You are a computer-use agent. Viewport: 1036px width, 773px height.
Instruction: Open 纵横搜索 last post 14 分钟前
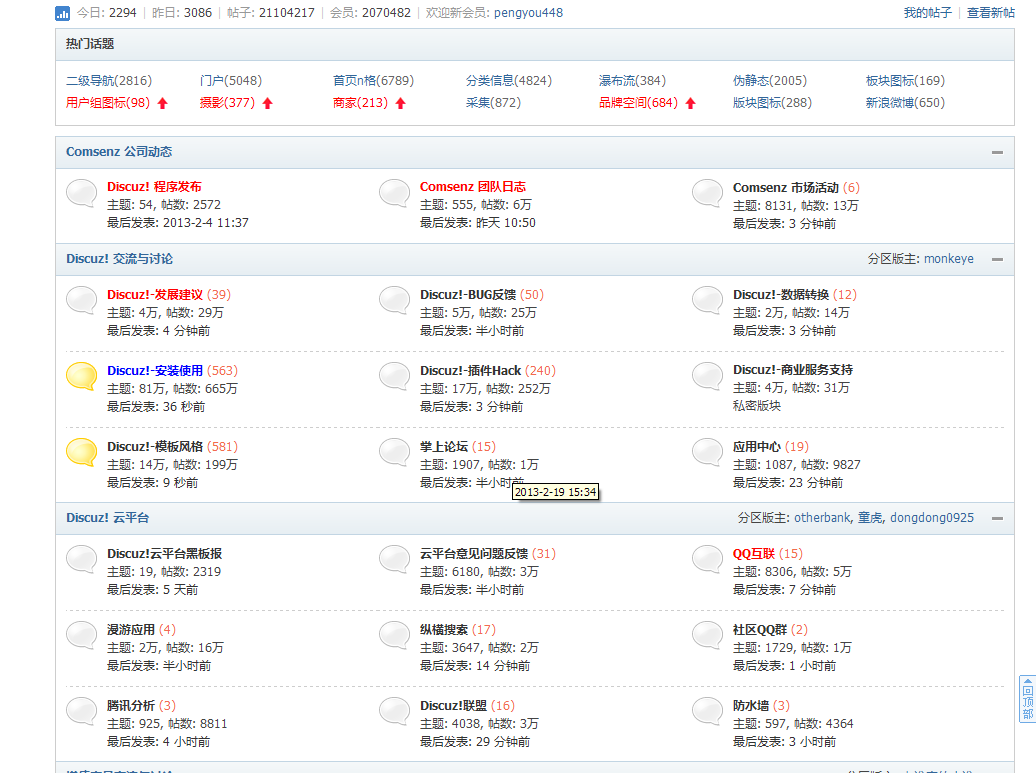pyautogui.click(x=503, y=666)
